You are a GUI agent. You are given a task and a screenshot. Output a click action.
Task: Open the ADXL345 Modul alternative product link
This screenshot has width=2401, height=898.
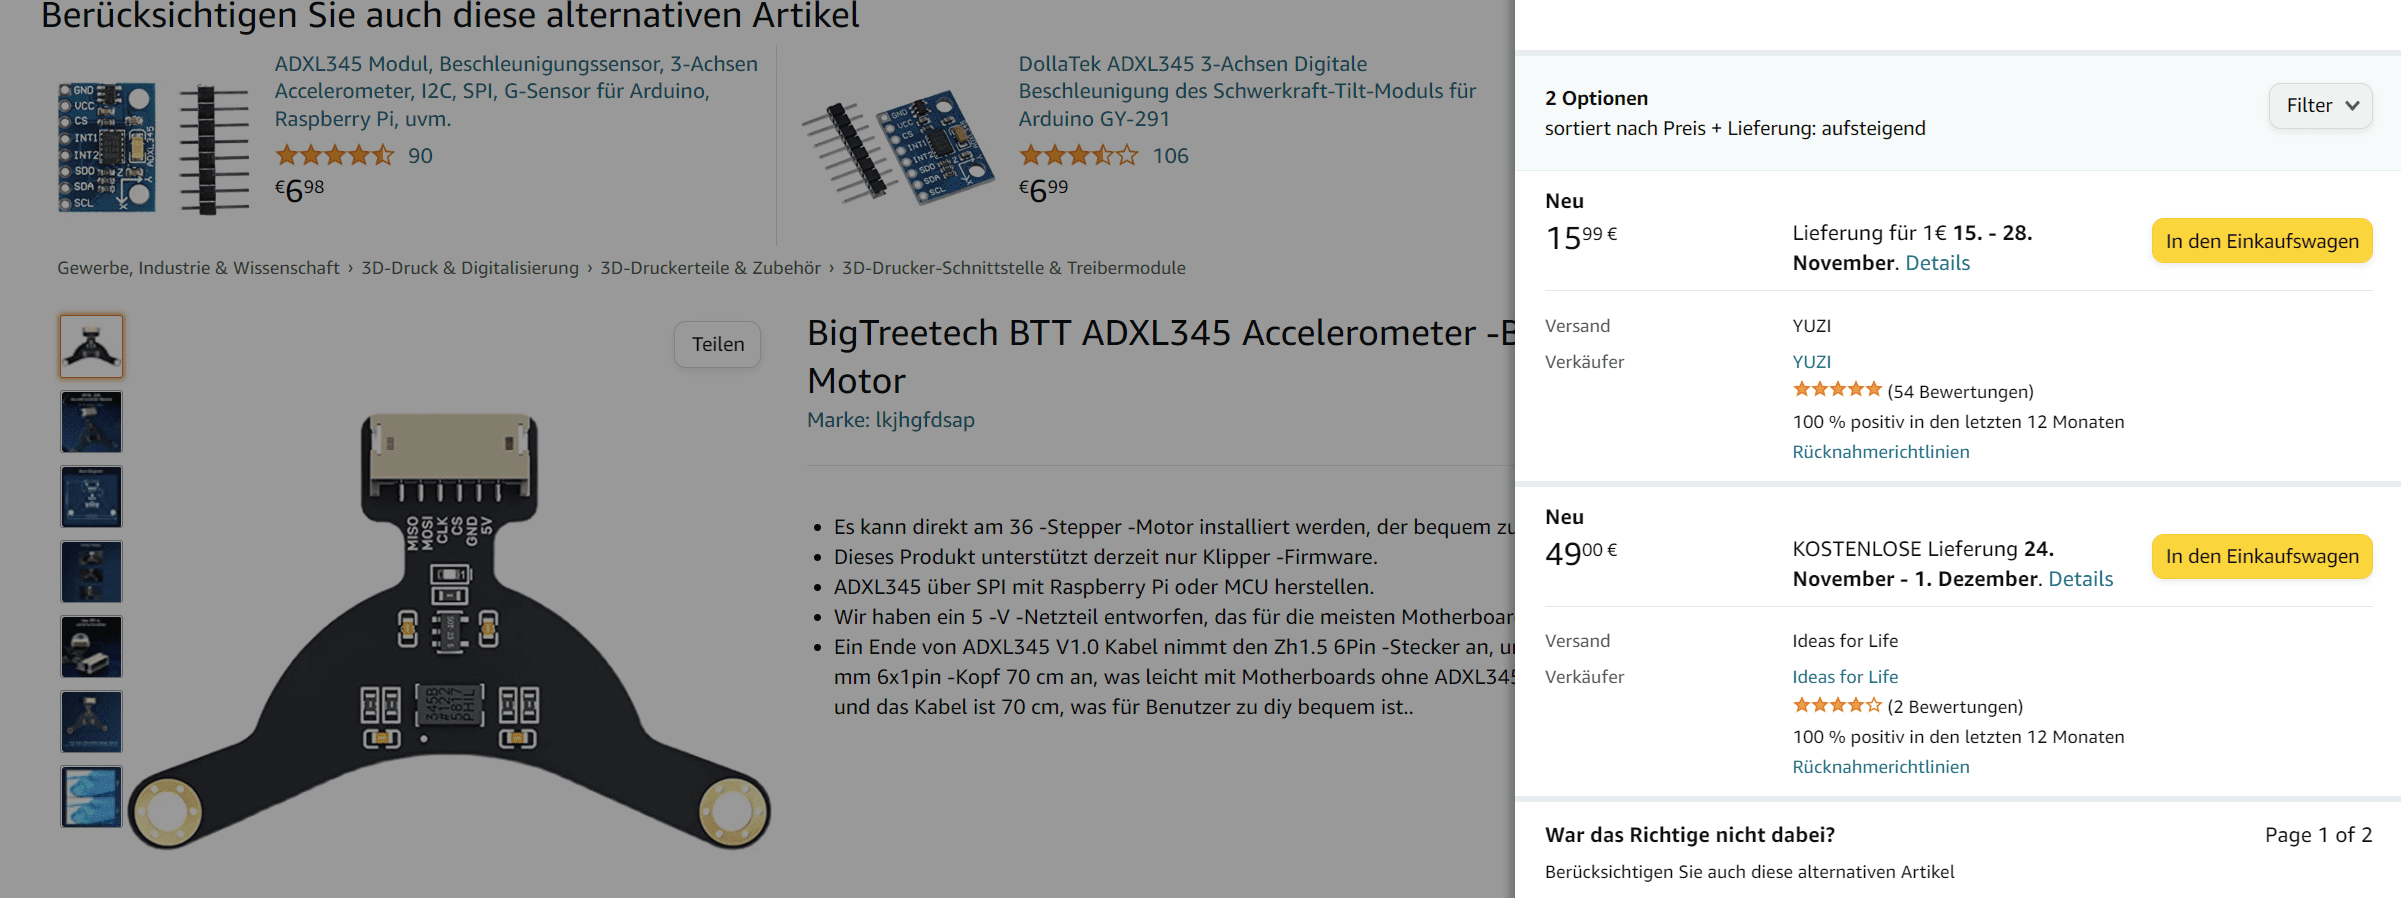(516, 91)
